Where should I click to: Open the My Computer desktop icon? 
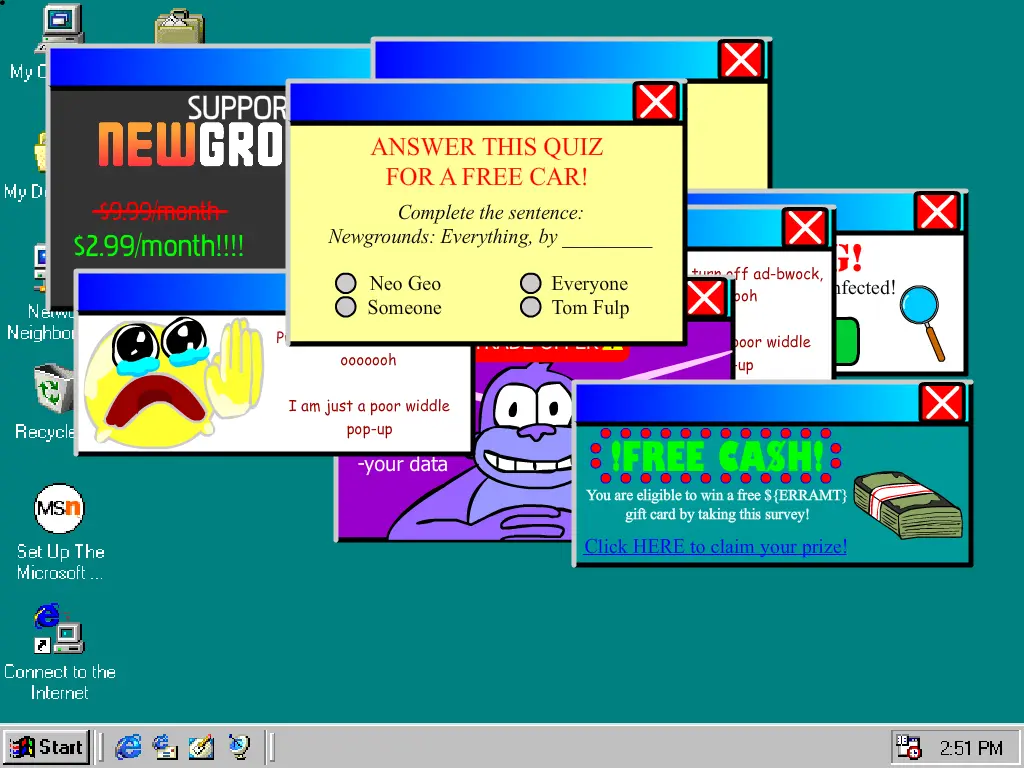62,25
